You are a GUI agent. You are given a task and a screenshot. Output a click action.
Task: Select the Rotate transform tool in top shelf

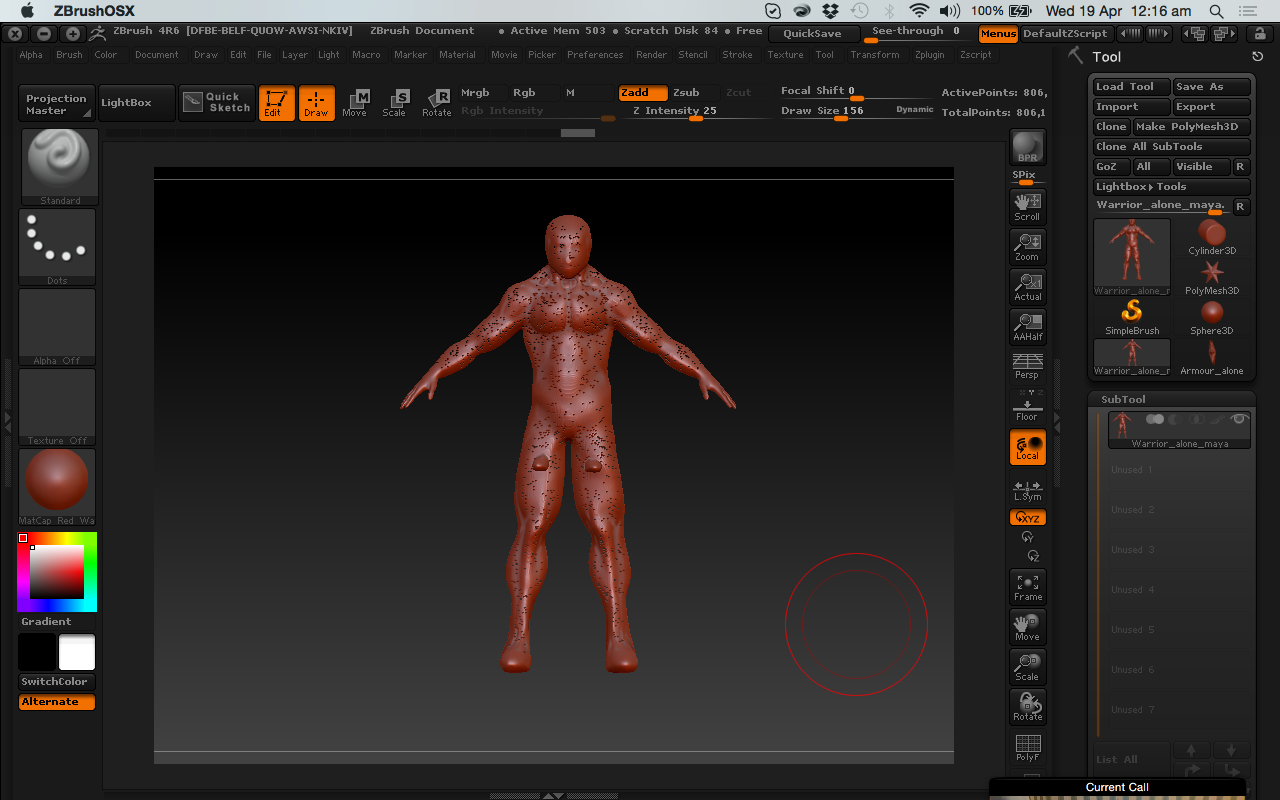point(437,103)
